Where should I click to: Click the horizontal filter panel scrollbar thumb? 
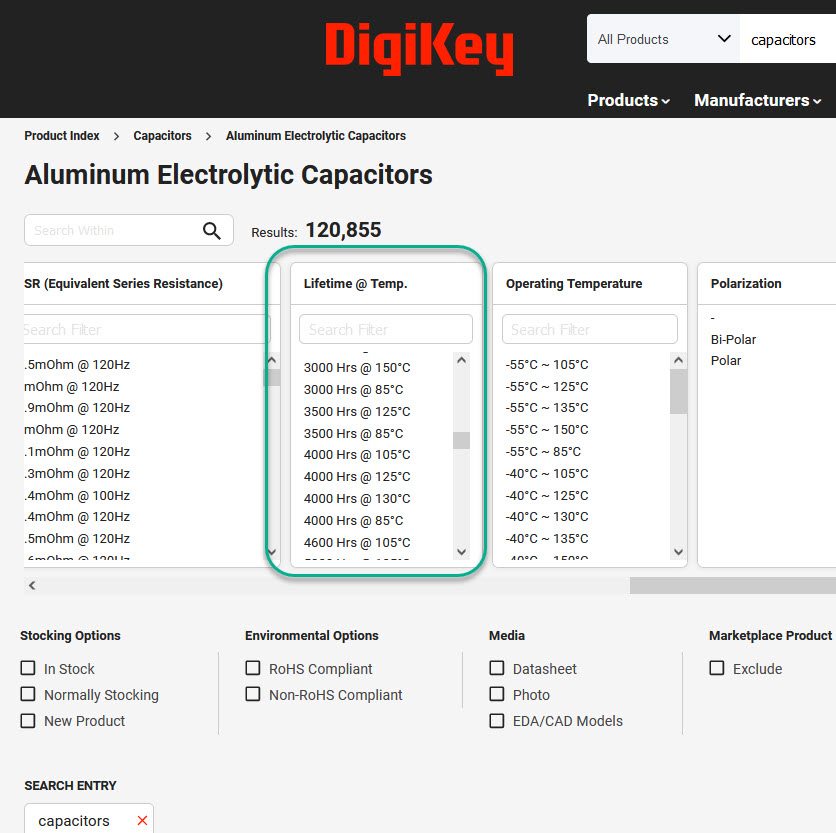coord(733,585)
